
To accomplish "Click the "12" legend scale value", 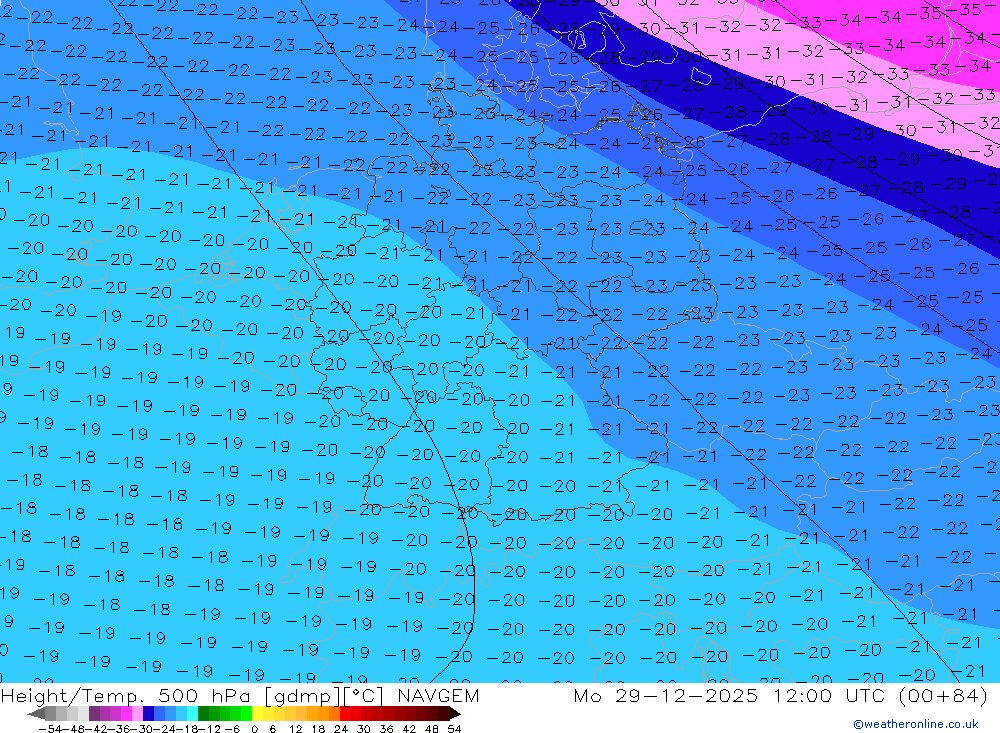I will pyautogui.click(x=295, y=729).
